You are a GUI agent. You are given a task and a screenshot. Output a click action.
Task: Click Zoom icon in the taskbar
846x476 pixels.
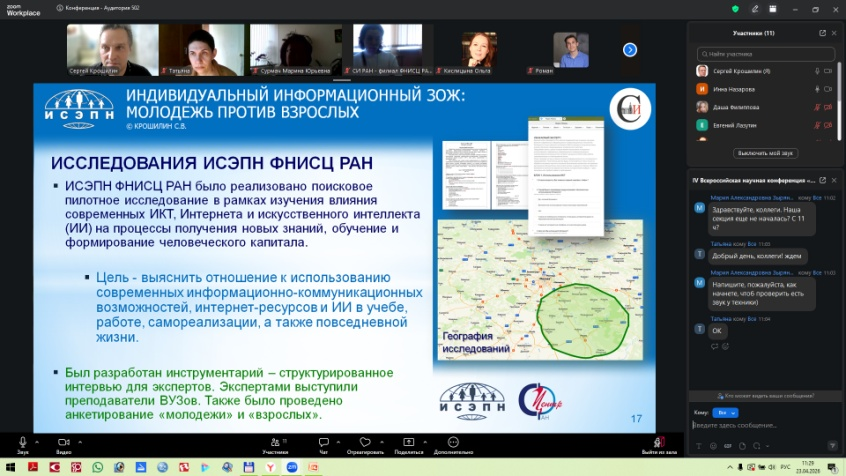pos(292,467)
